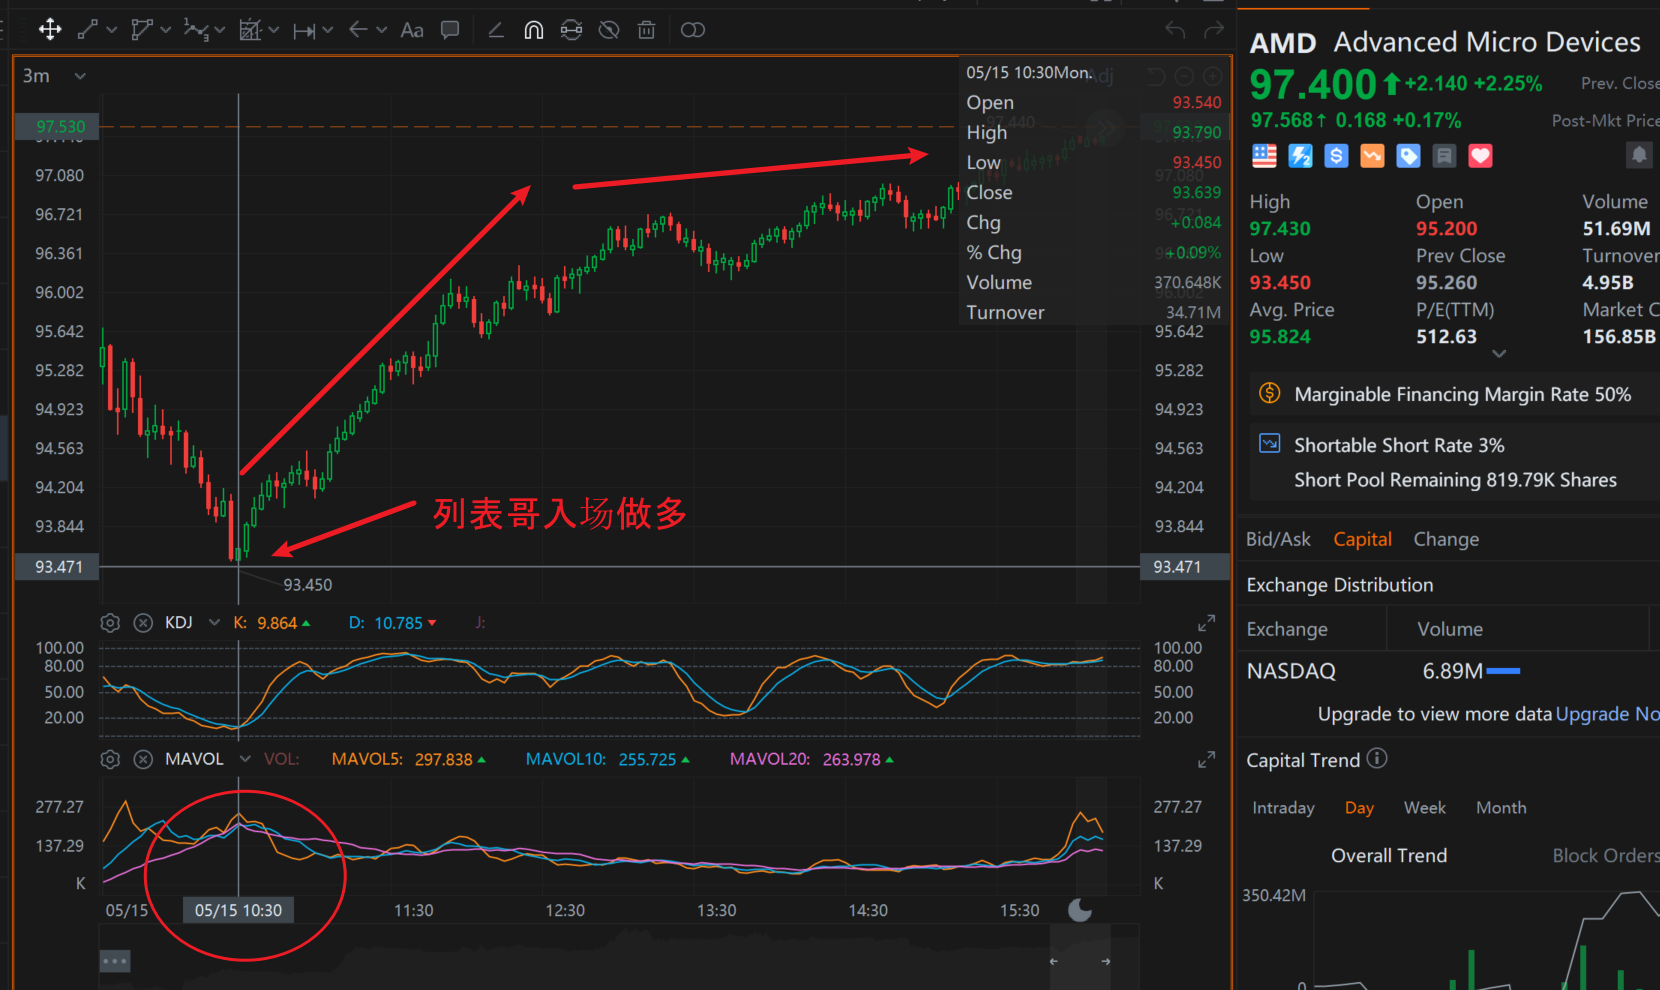Select the polygon shape drawing tool
The image size is (1660, 990).
(x=142, y=30)
